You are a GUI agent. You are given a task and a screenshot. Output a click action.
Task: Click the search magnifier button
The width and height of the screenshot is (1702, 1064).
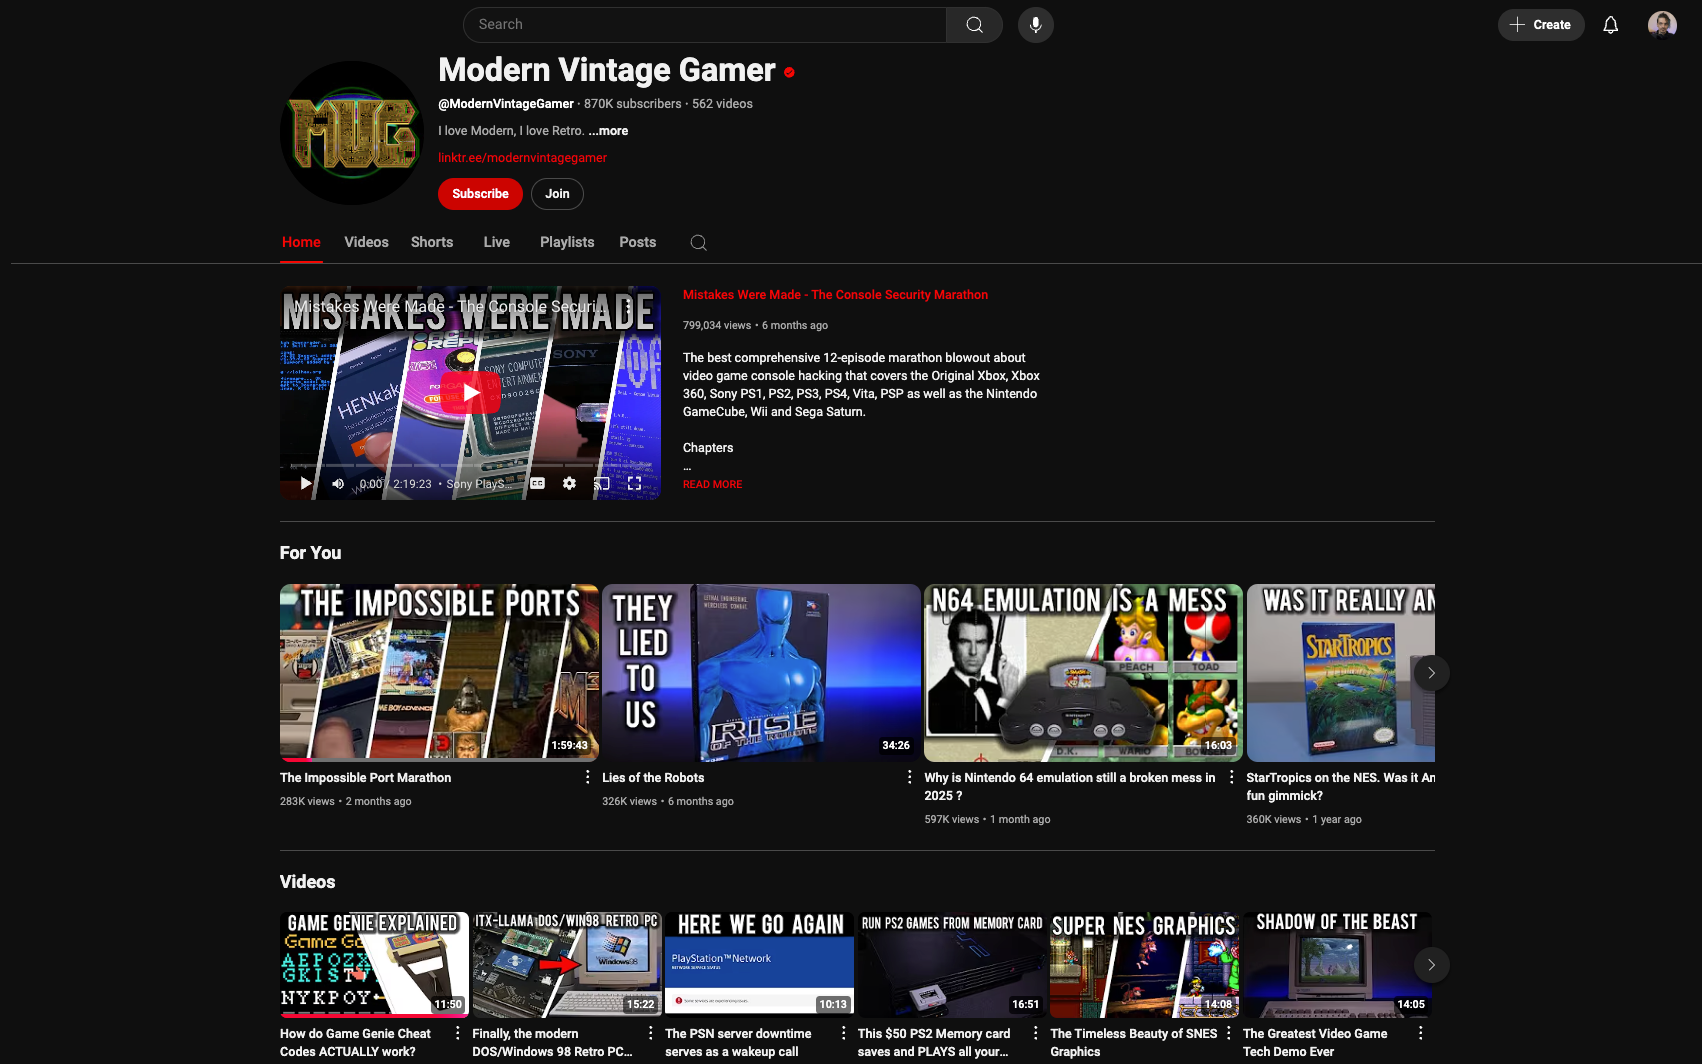coord(974,25)
